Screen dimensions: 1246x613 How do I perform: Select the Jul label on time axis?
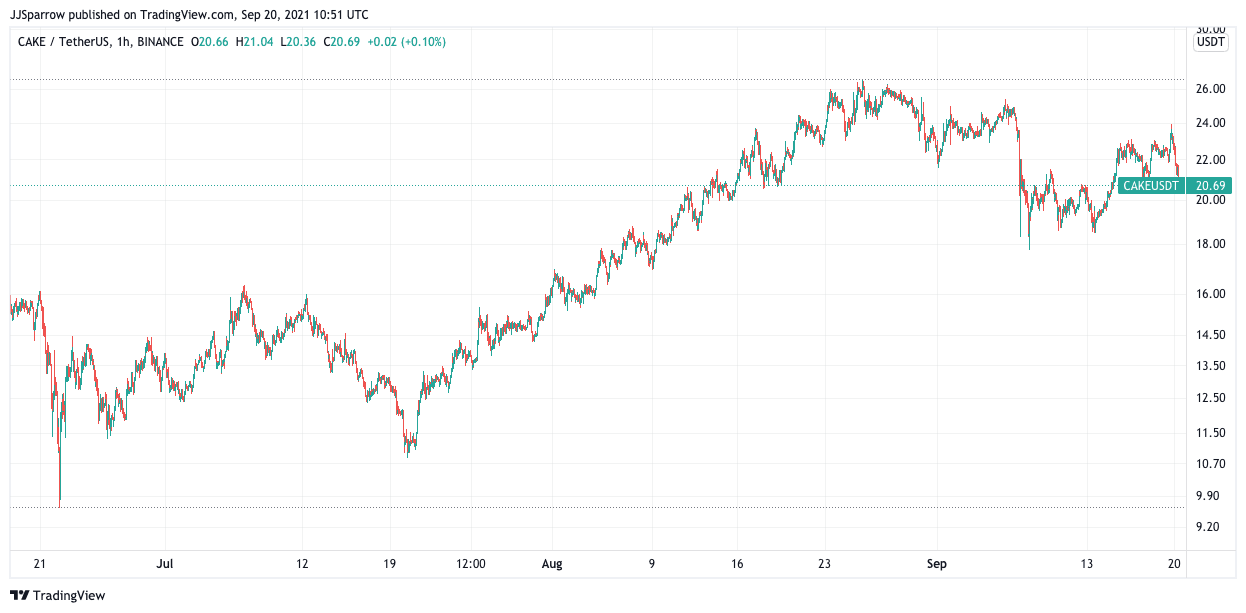[164, 563]
